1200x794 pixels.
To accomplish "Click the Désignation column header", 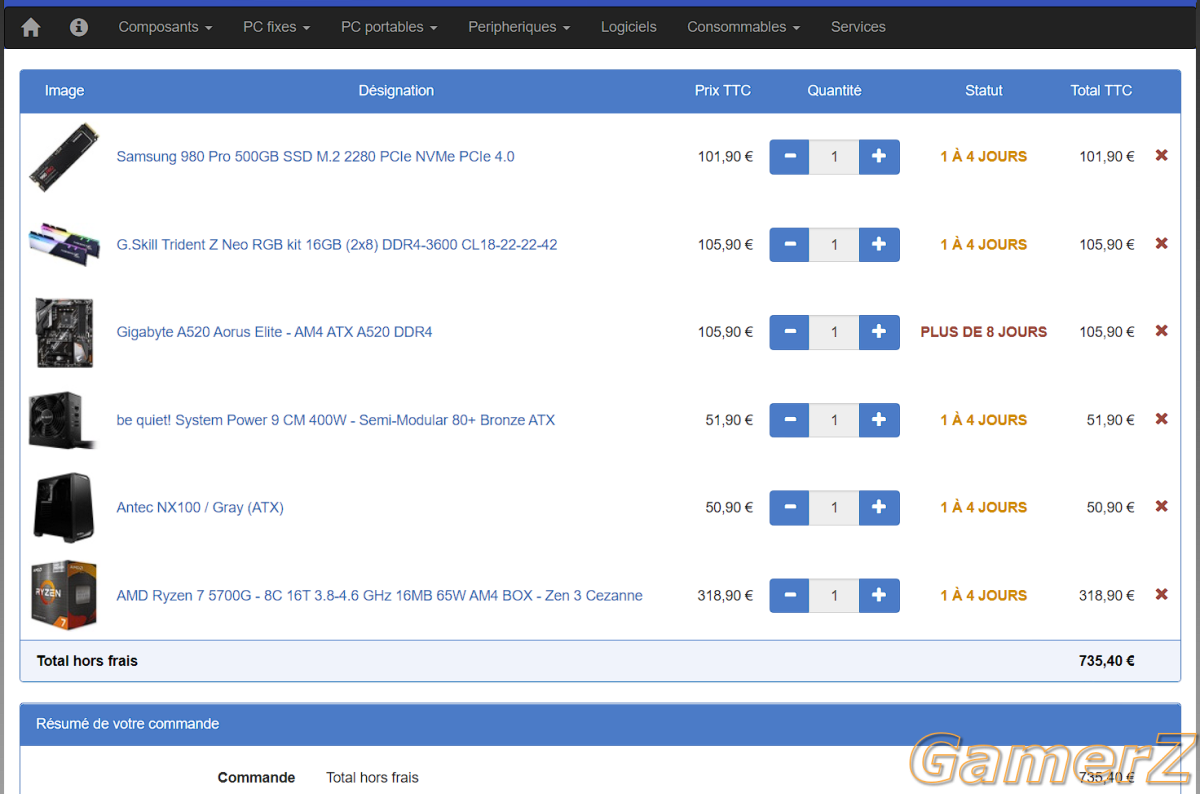I will point(396,90).
